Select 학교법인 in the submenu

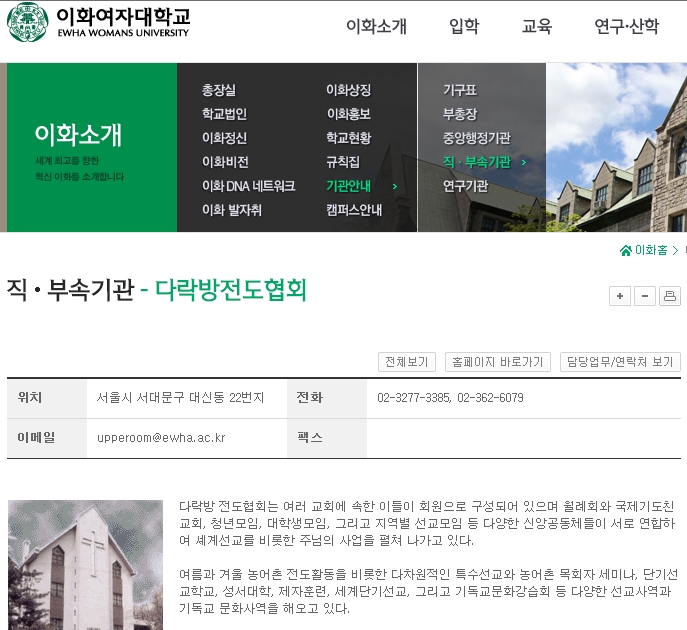[224, 114]
